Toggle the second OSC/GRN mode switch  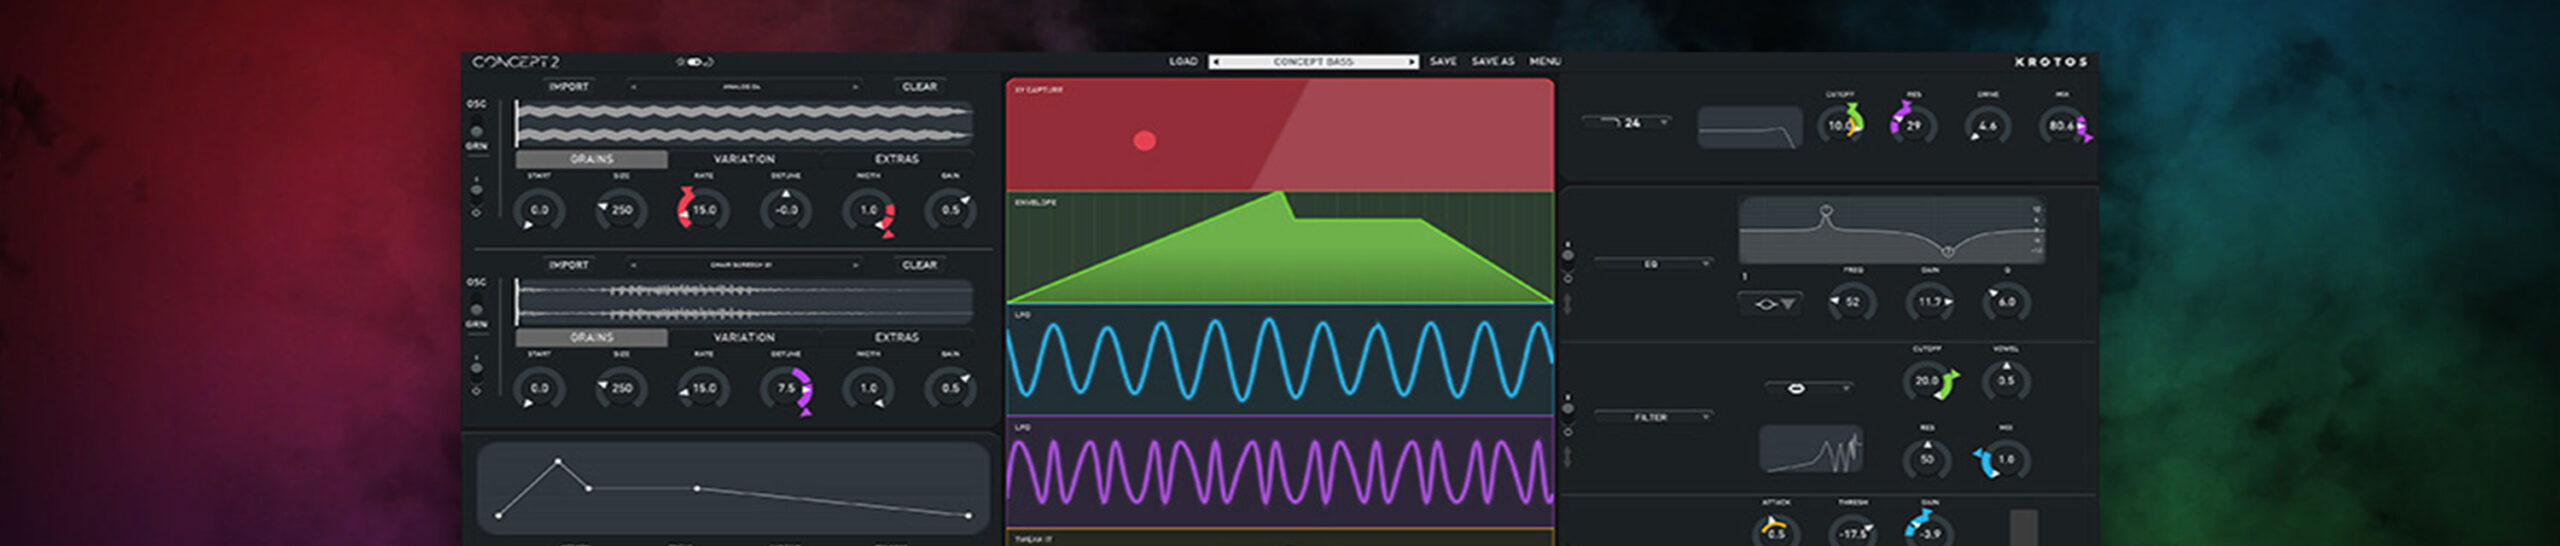(x=476, y=303)
